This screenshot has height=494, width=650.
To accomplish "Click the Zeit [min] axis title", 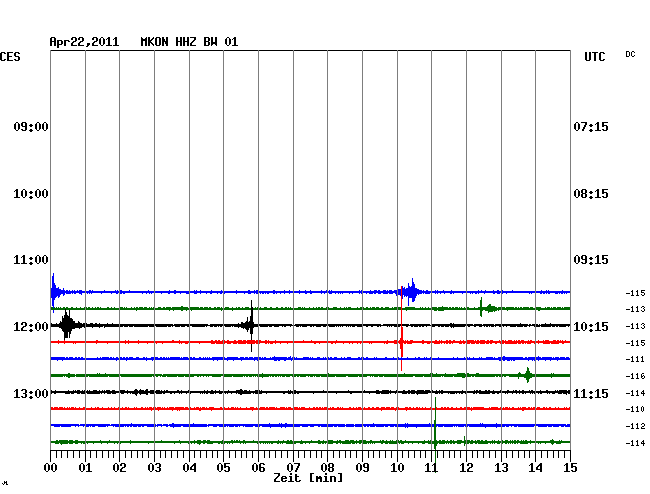I will [x=308, y=478].
